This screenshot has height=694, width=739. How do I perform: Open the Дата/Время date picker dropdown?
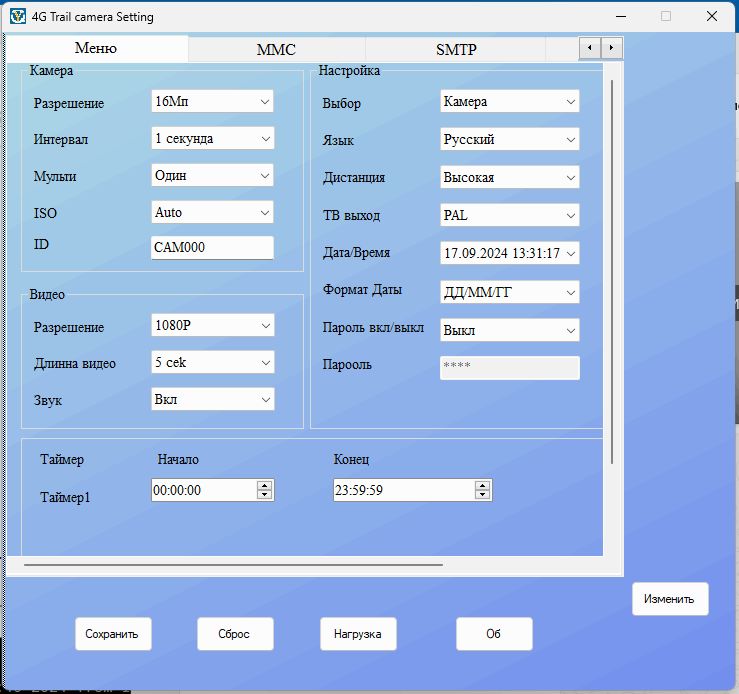(571, 254)
